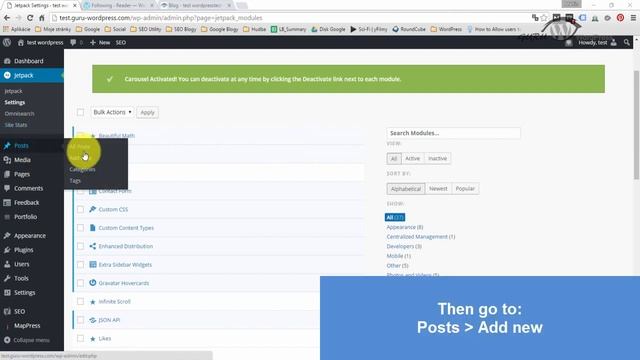Open Omnisearch under Jetpack

[19, 114]
